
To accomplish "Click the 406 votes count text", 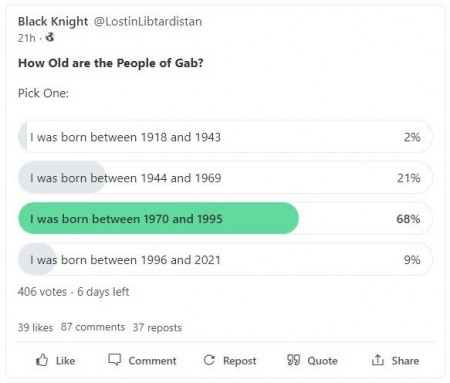I will pyautogui.click(x=42, y=292).
